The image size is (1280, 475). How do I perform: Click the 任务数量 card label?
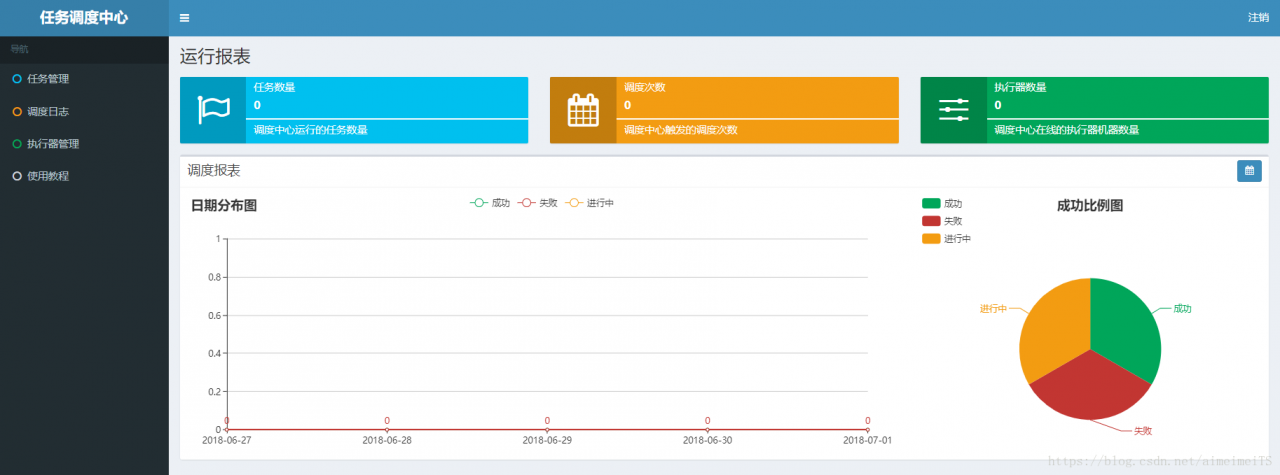[x=274, y=87]
